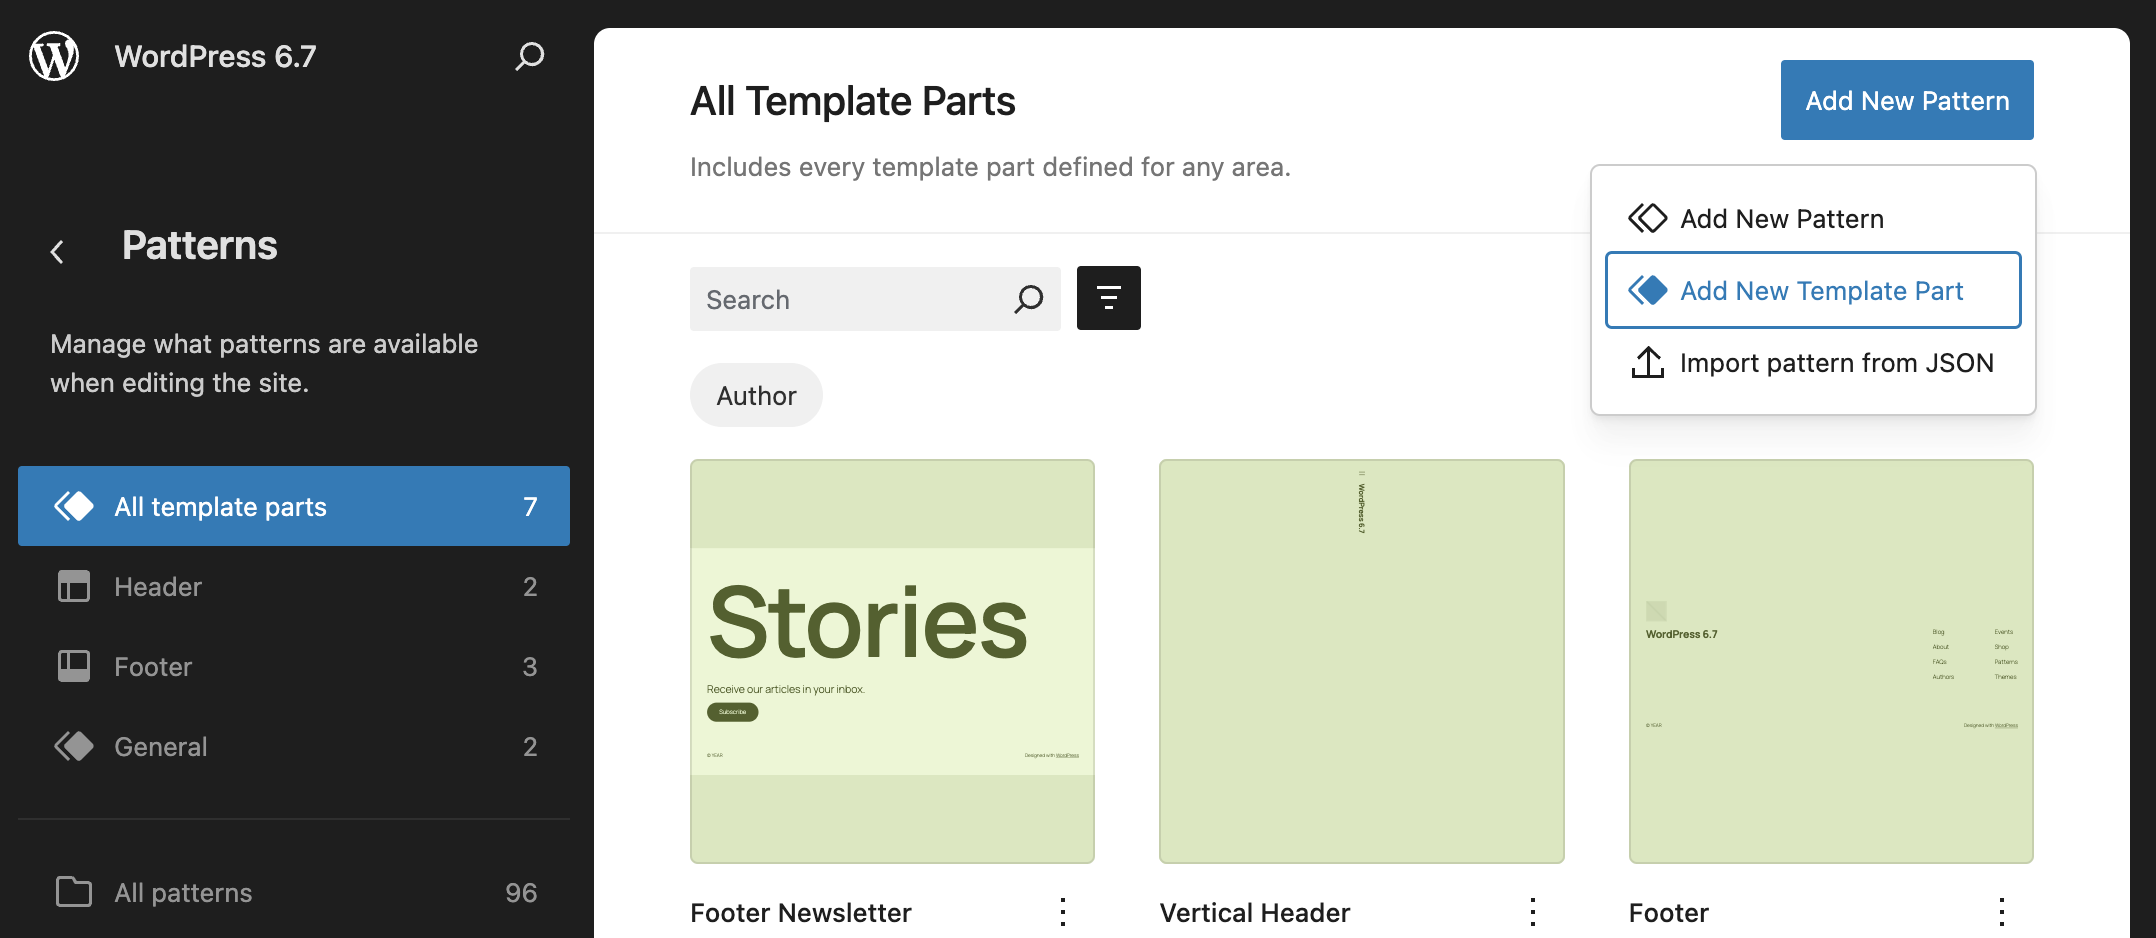Image resolution: width=2156 pixels, height=938 pixels.
Task: Open All patterns in the sidebar
Action: pyautogui.click(x=182, y=892)
